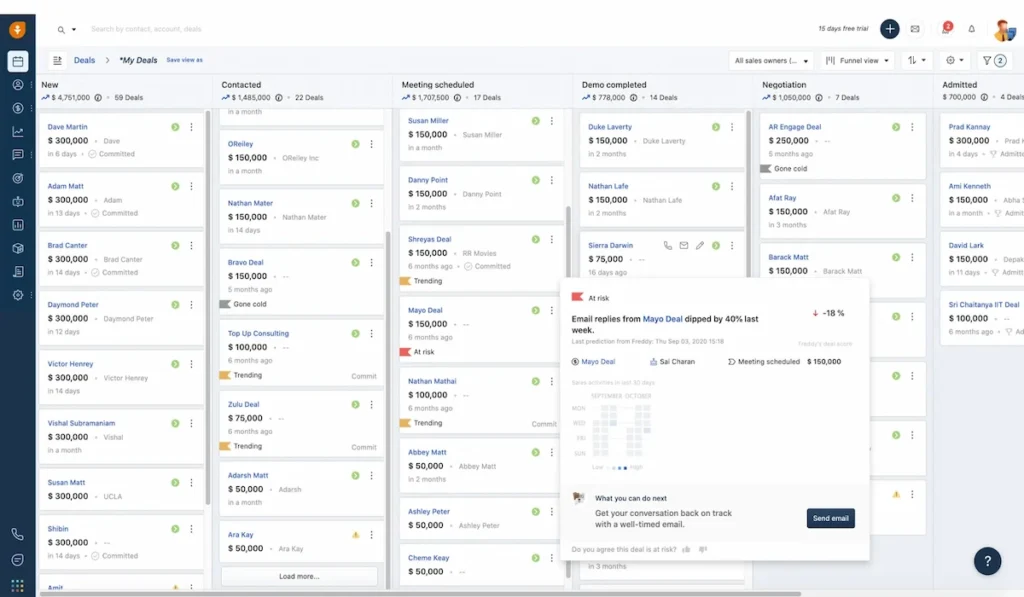Click the Deals breadcrumb item

(x=85, y=60)
